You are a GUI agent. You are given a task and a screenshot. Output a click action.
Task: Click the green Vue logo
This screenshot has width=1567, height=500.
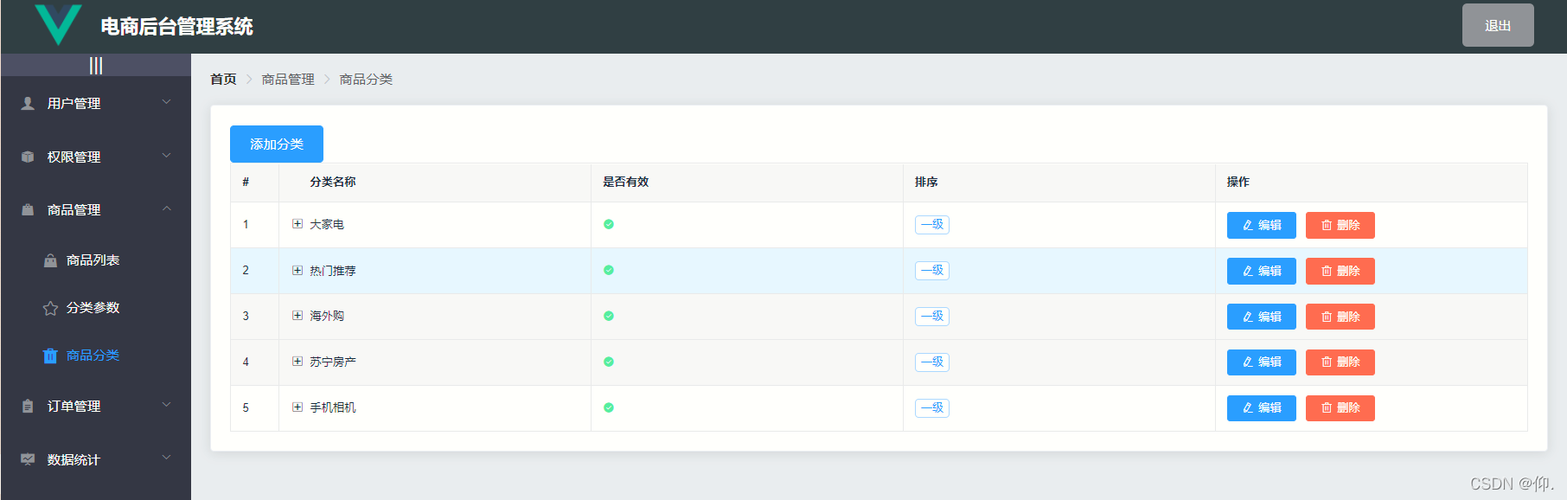click(x=58, y=24)
